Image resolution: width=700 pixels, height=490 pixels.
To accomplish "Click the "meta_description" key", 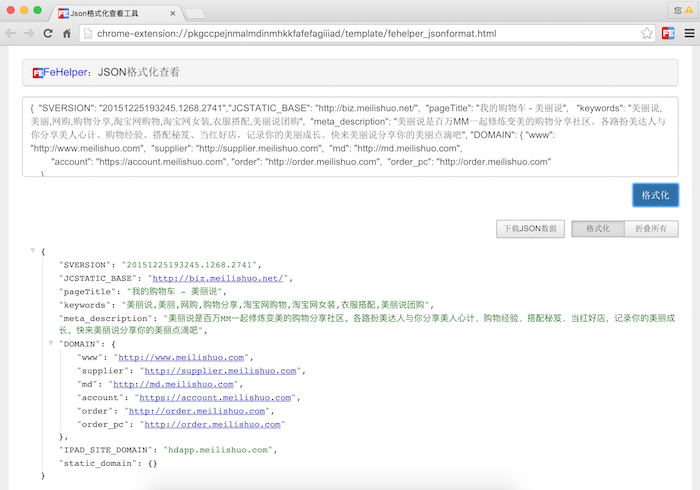I will [105, 319].
